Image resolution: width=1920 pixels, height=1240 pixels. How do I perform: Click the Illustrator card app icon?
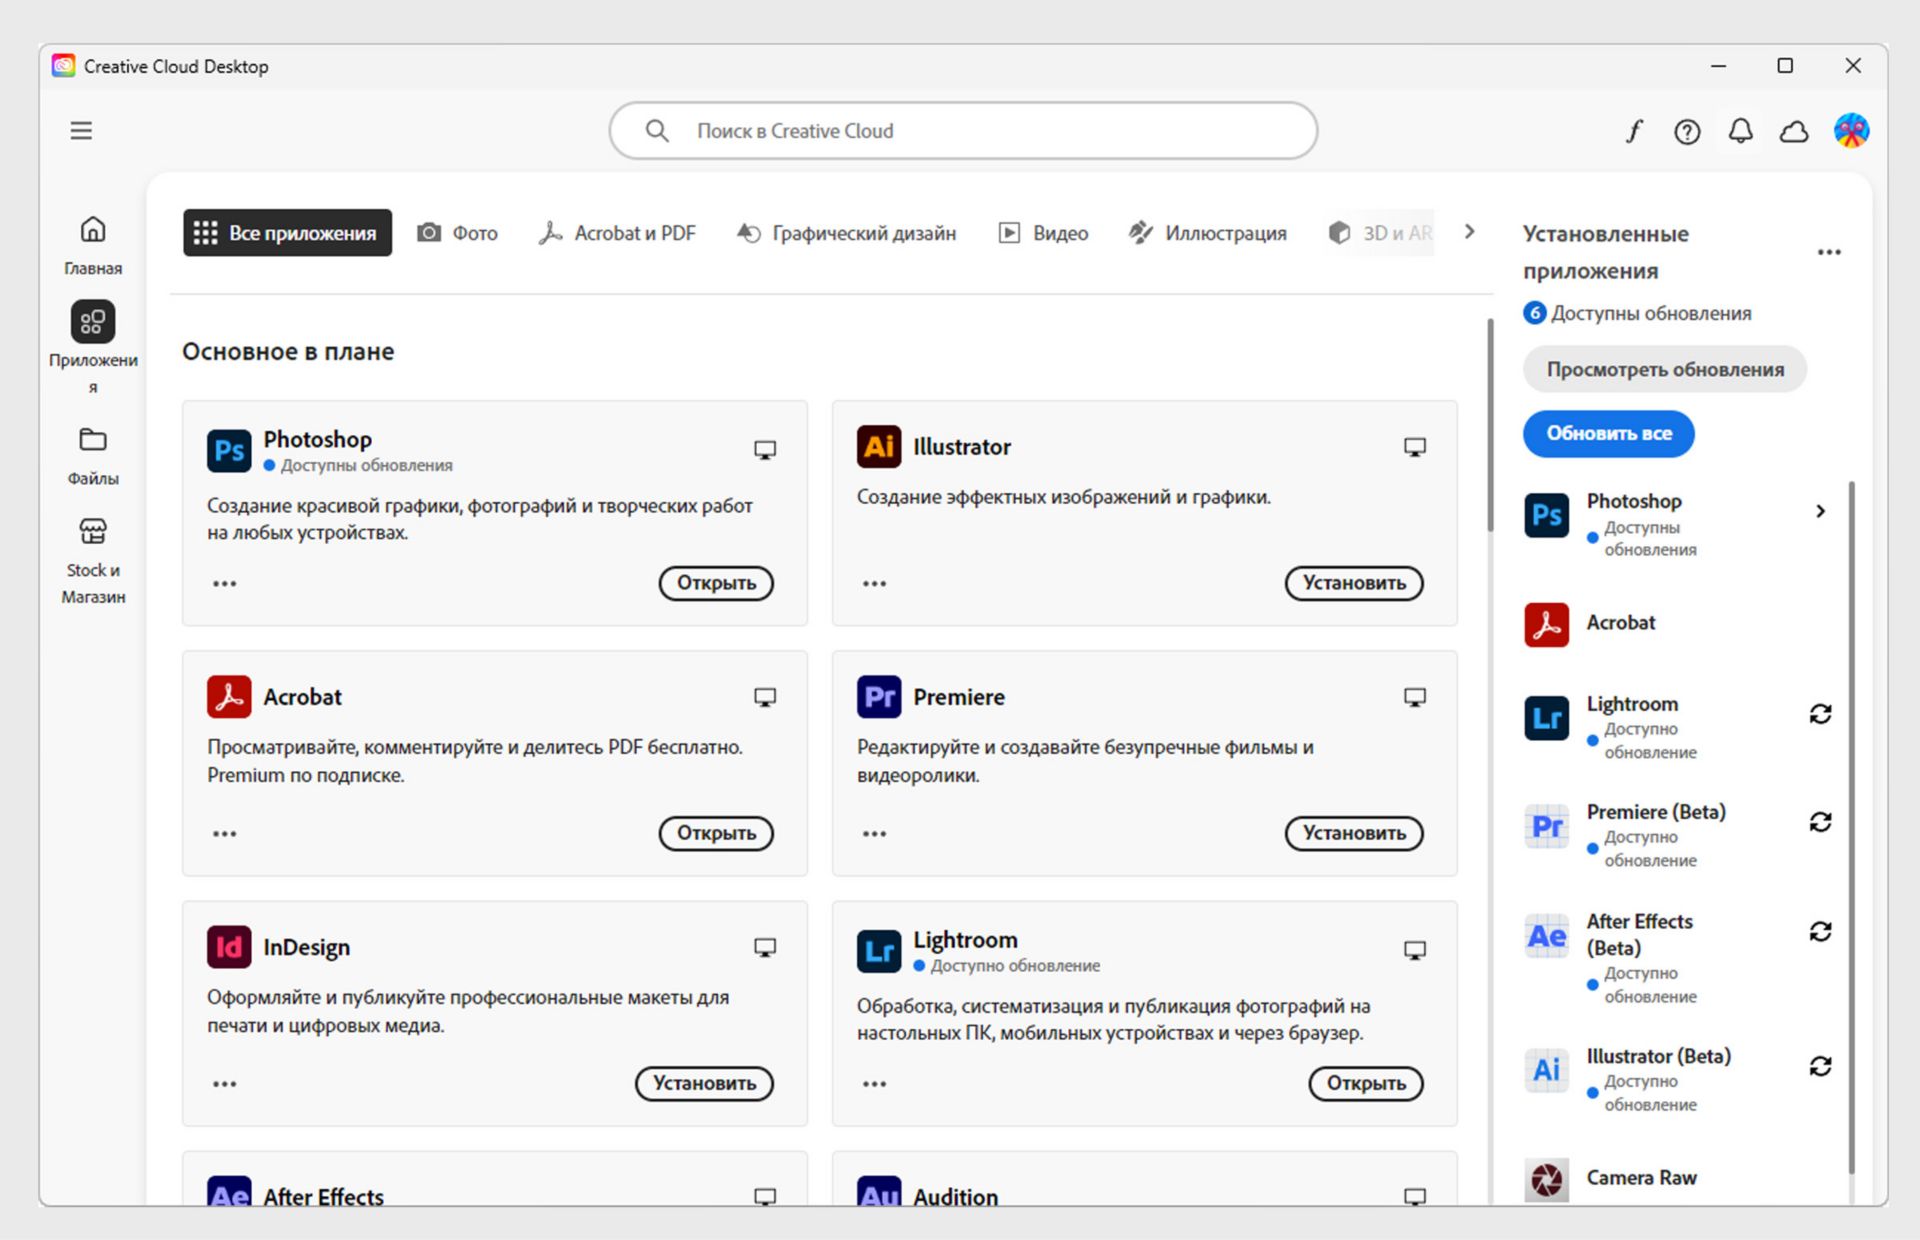click(879, 446)
